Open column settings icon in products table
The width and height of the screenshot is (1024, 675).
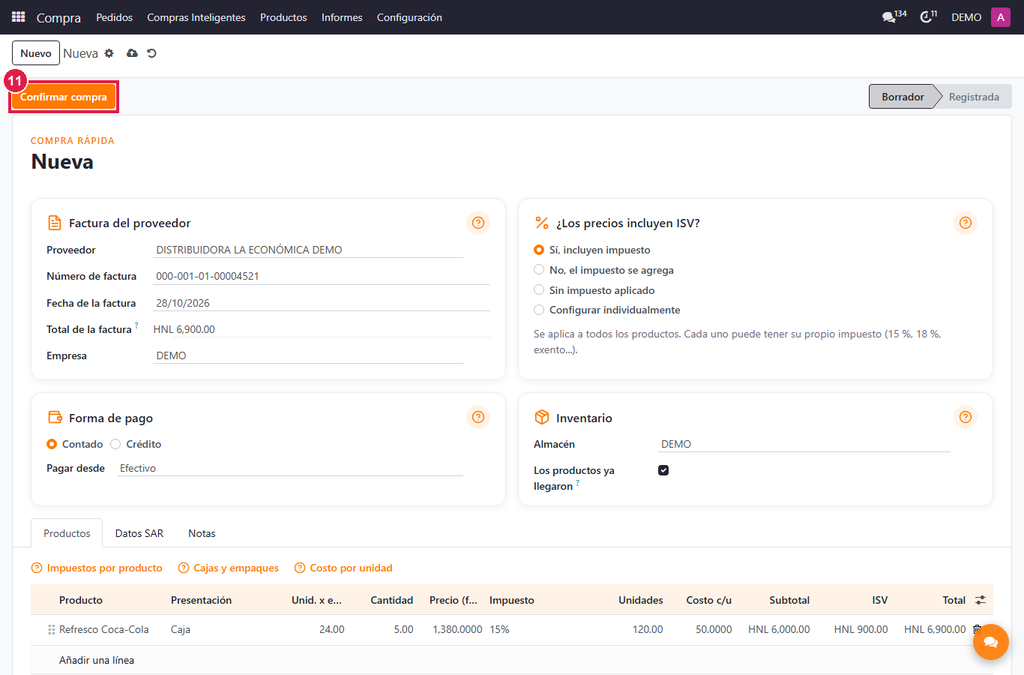(980, 600)
